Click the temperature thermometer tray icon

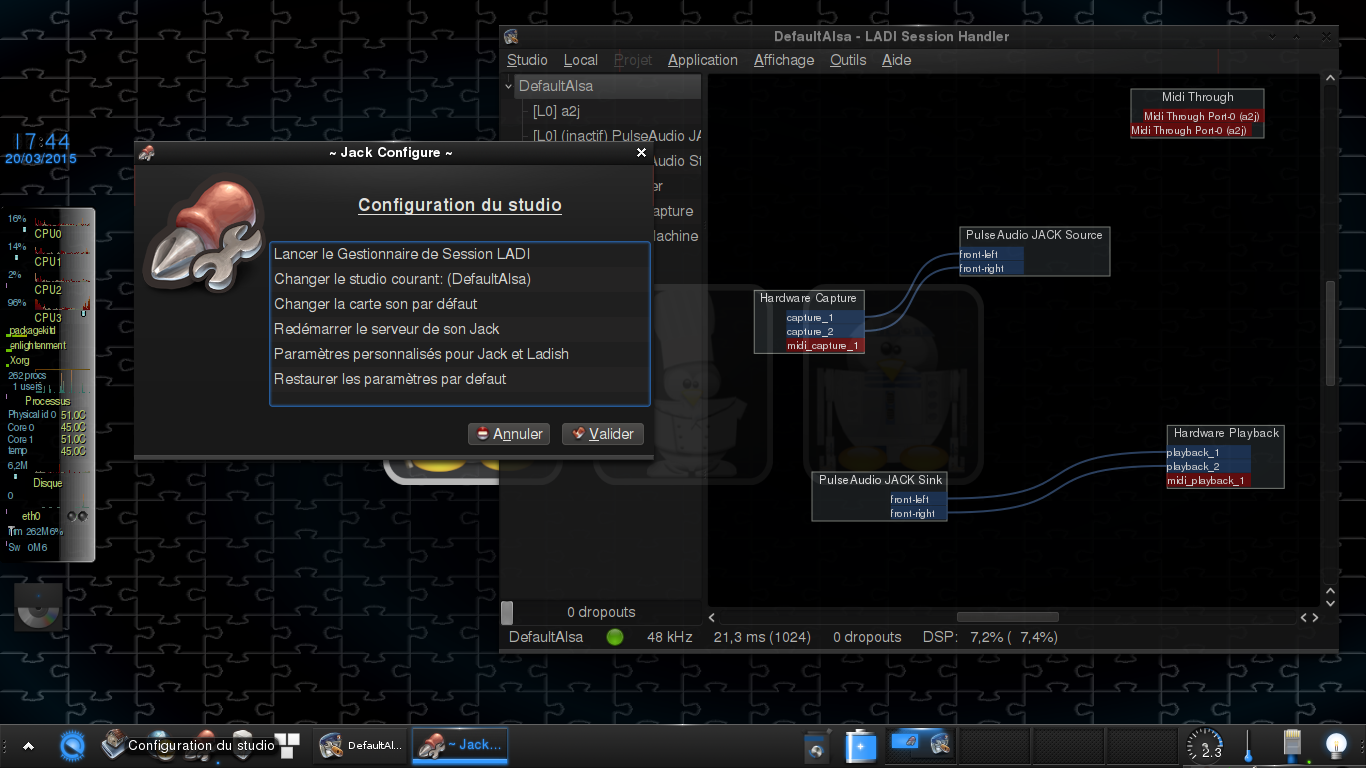pyautogui.click(x=1248, y=746)
